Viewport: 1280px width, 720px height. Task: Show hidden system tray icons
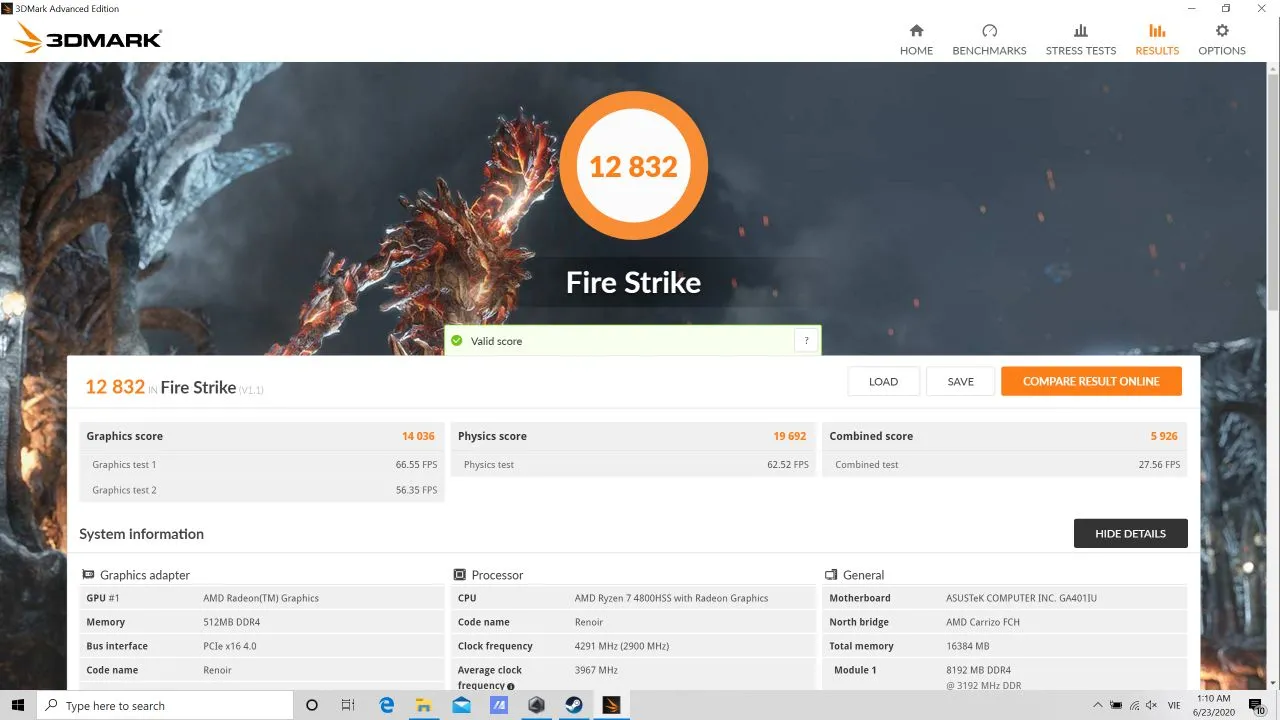[x=1099, y=705]
